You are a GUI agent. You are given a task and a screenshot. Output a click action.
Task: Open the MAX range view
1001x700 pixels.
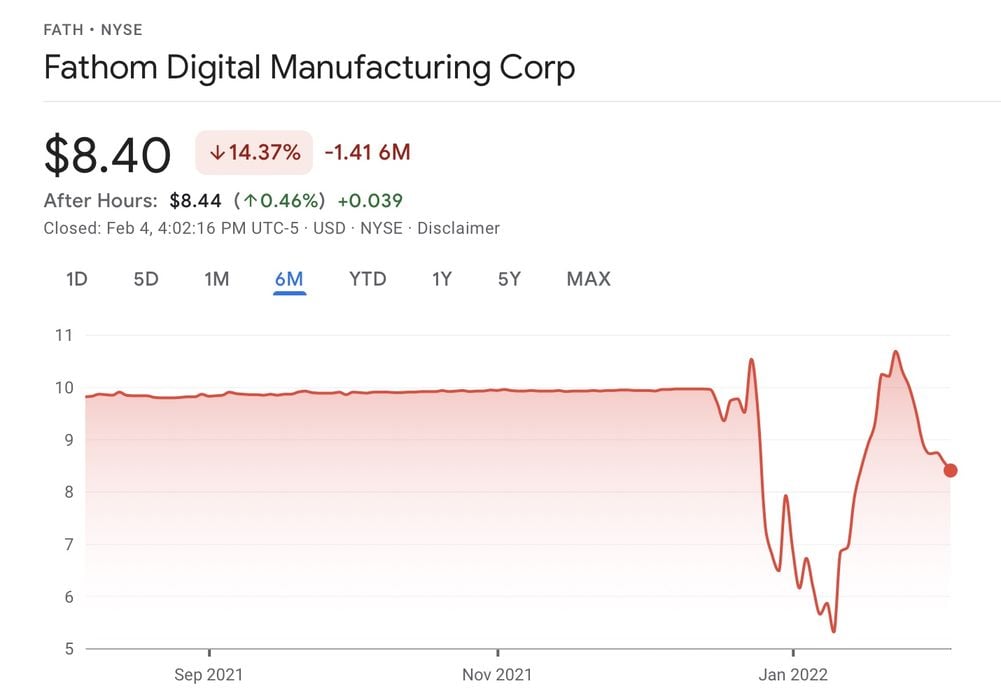[x=588, y=279]
